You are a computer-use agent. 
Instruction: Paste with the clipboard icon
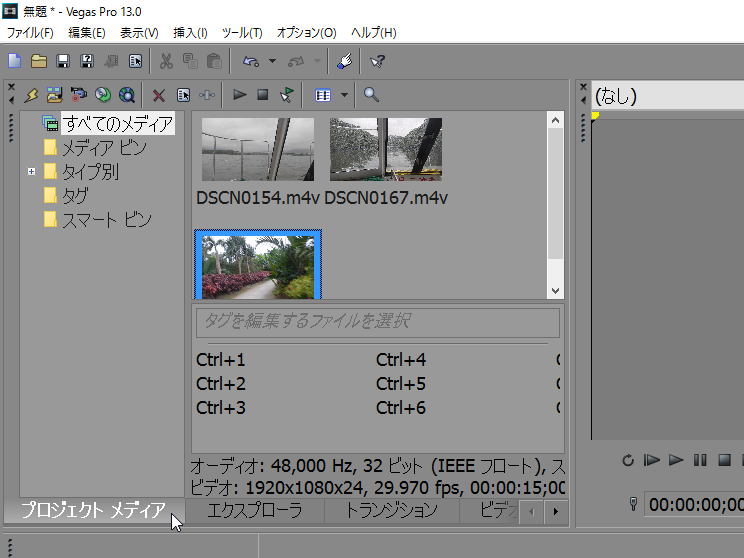click(214, 61)
